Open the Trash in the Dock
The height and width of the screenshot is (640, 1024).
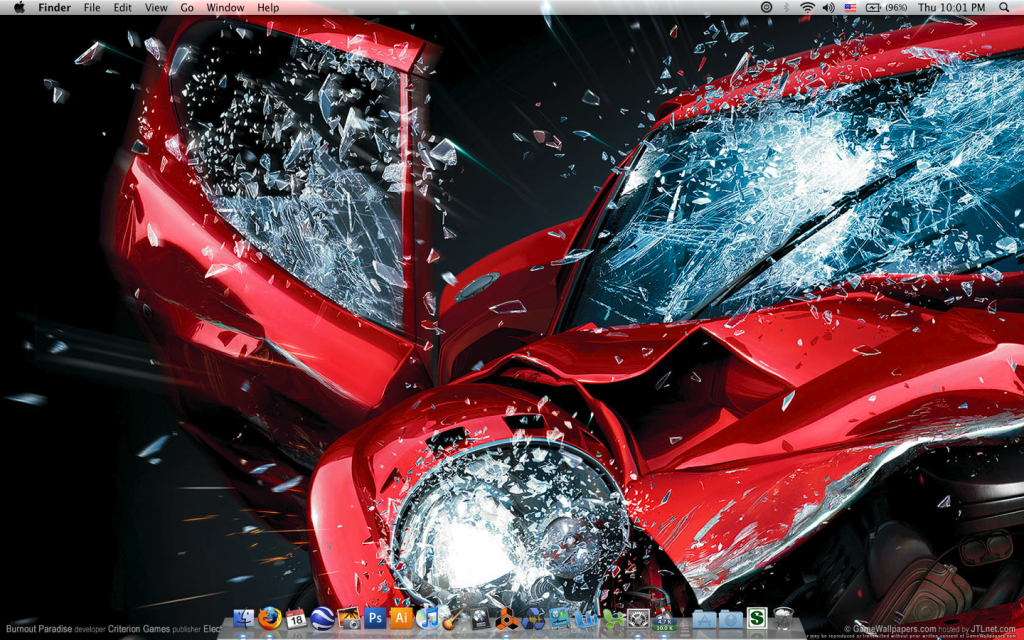[x=783, y=618]
